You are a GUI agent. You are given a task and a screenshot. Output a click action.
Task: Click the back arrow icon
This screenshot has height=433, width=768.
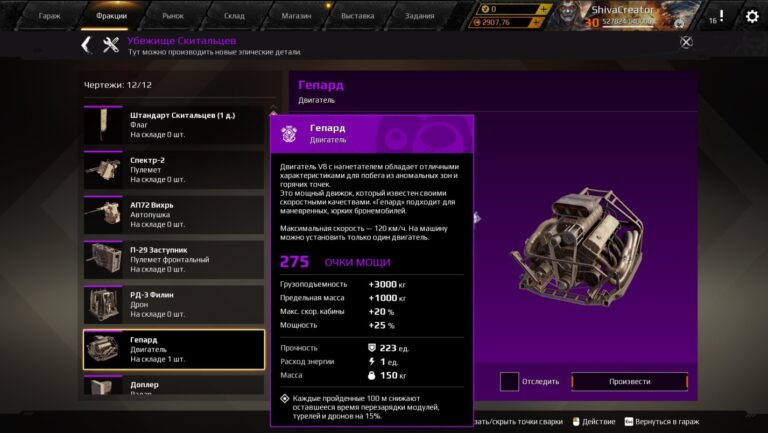[86, 45]
